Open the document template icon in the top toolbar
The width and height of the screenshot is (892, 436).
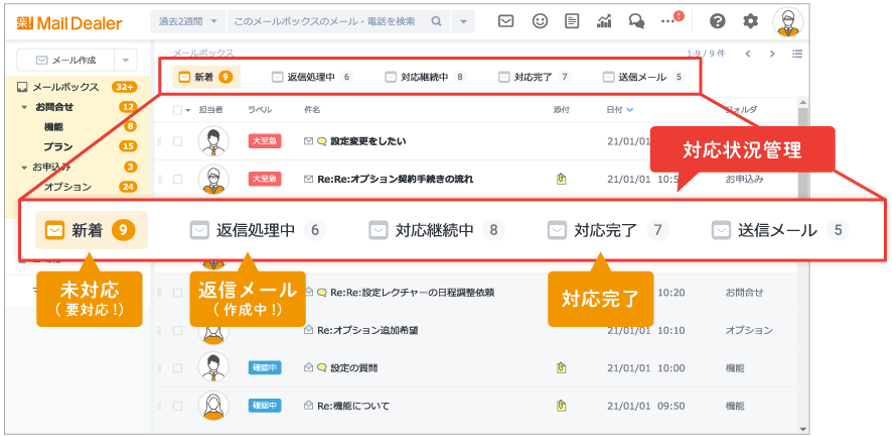click(572, 21)
